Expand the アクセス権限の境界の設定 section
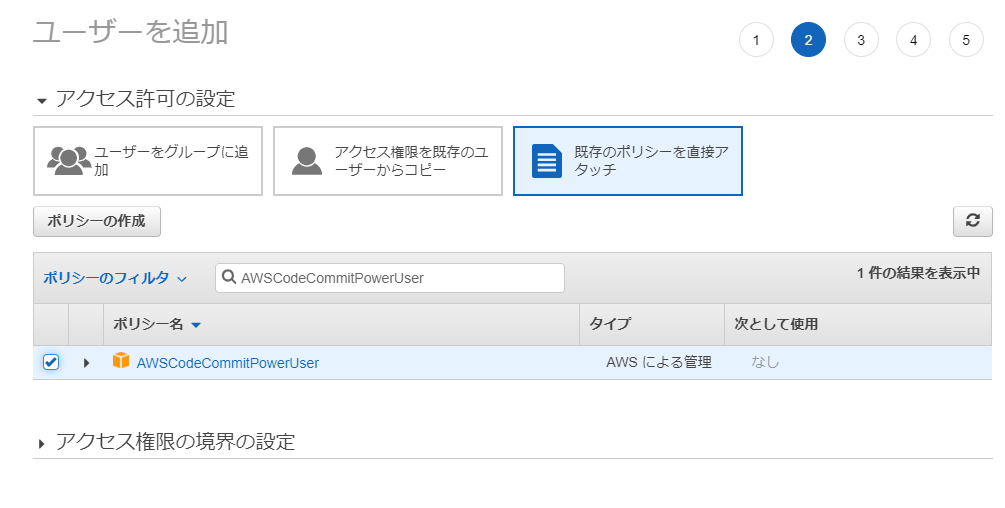The image size is (1005, 508). pyautogui.click(x=42, y=443)
